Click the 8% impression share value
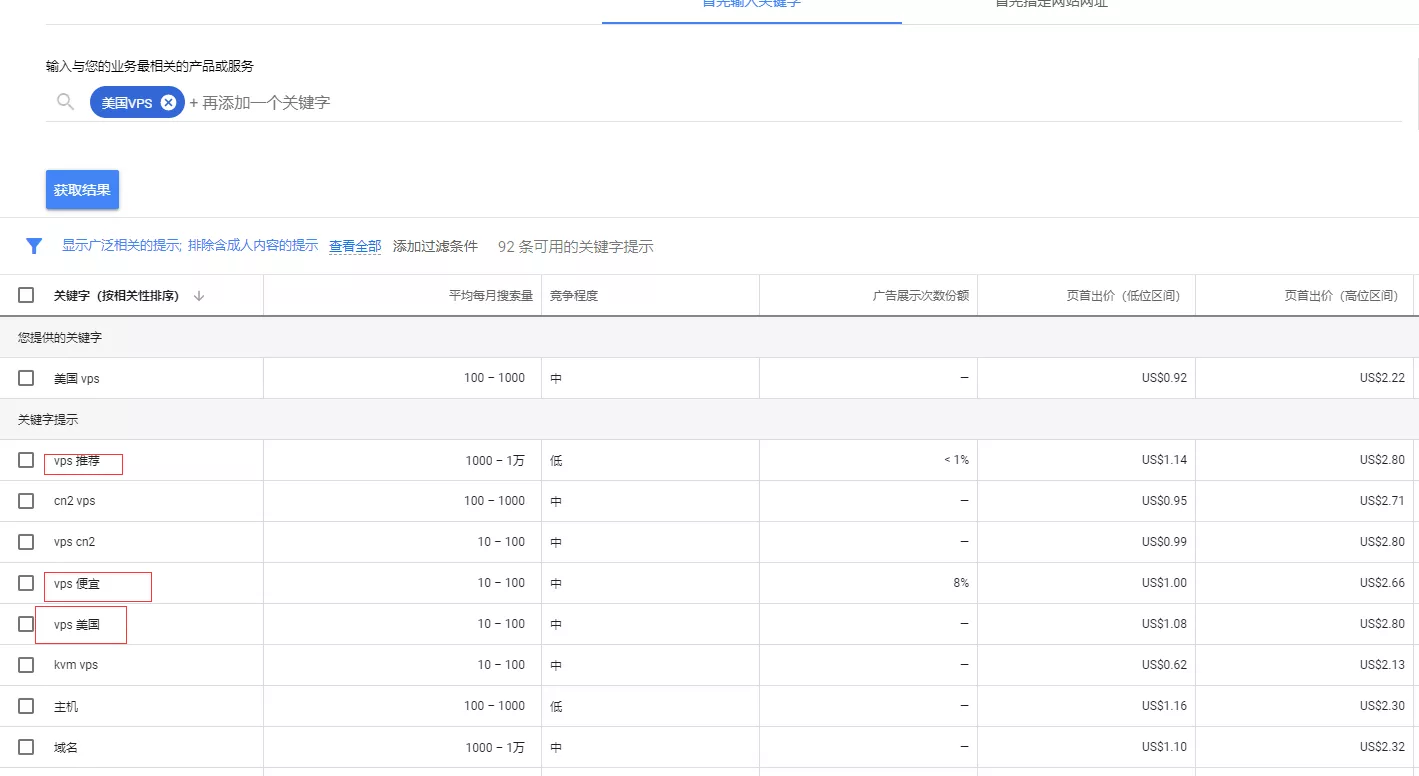Viewport: 1419px width, 776px height. pyautogui.click(x=961, y=583)
